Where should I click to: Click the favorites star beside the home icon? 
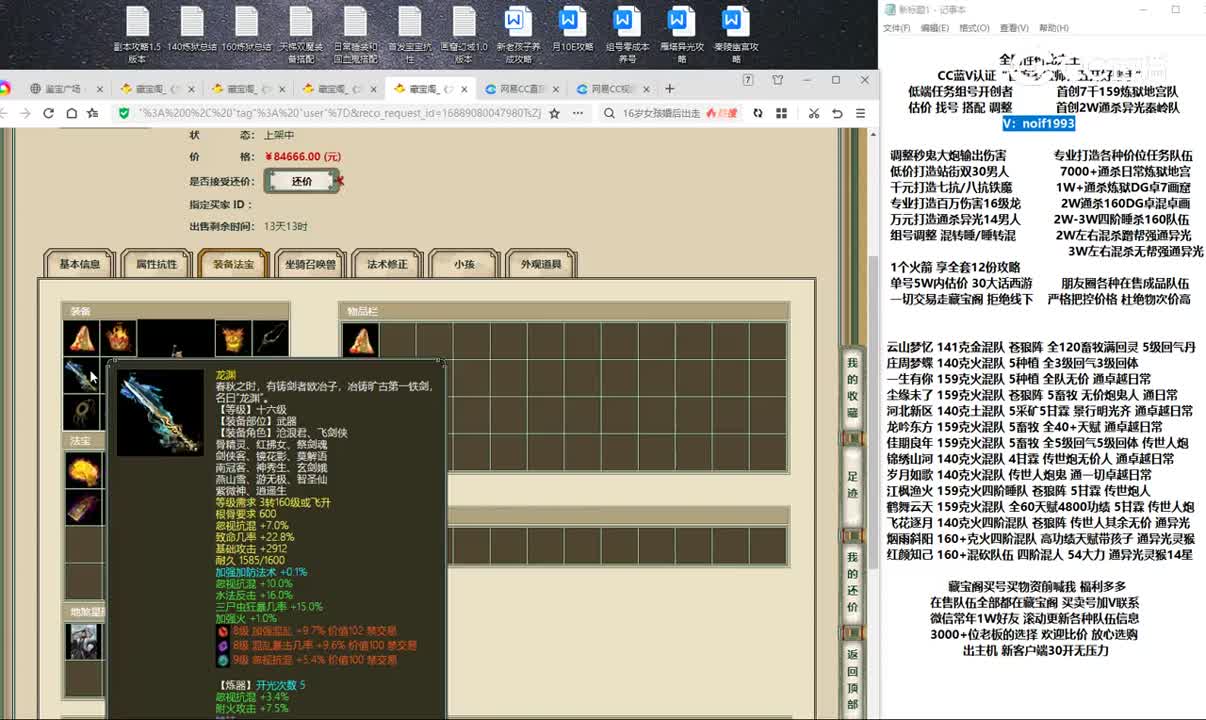click(93, 113)
